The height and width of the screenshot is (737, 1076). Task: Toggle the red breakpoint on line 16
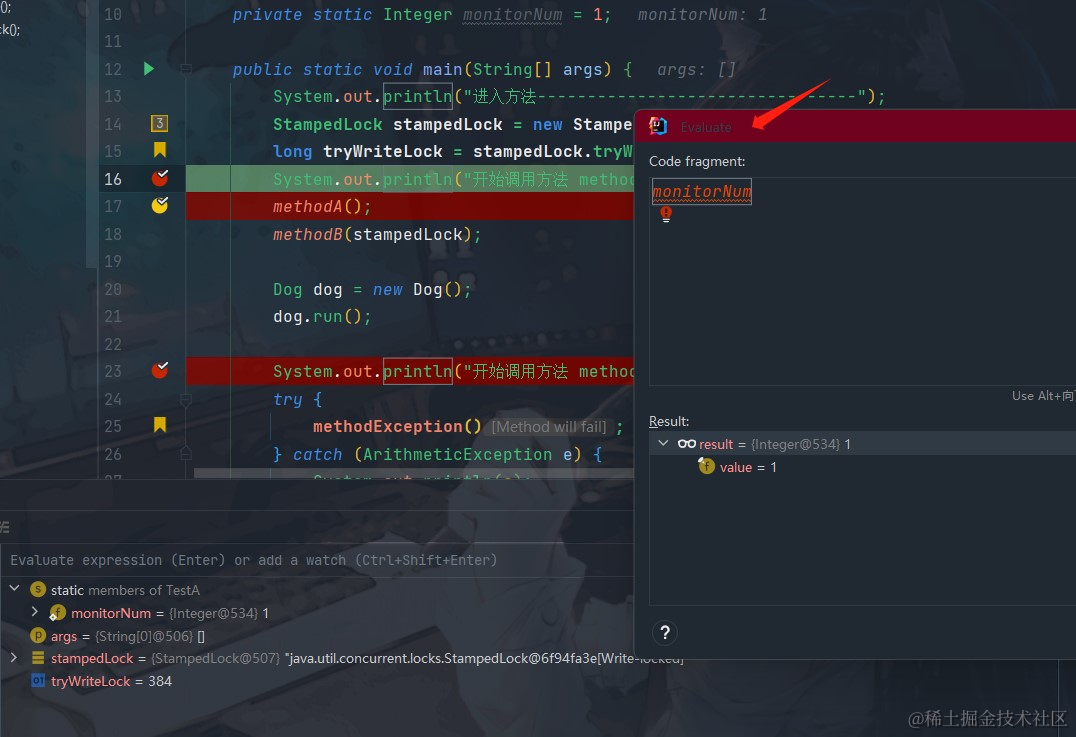click(160, 178)
